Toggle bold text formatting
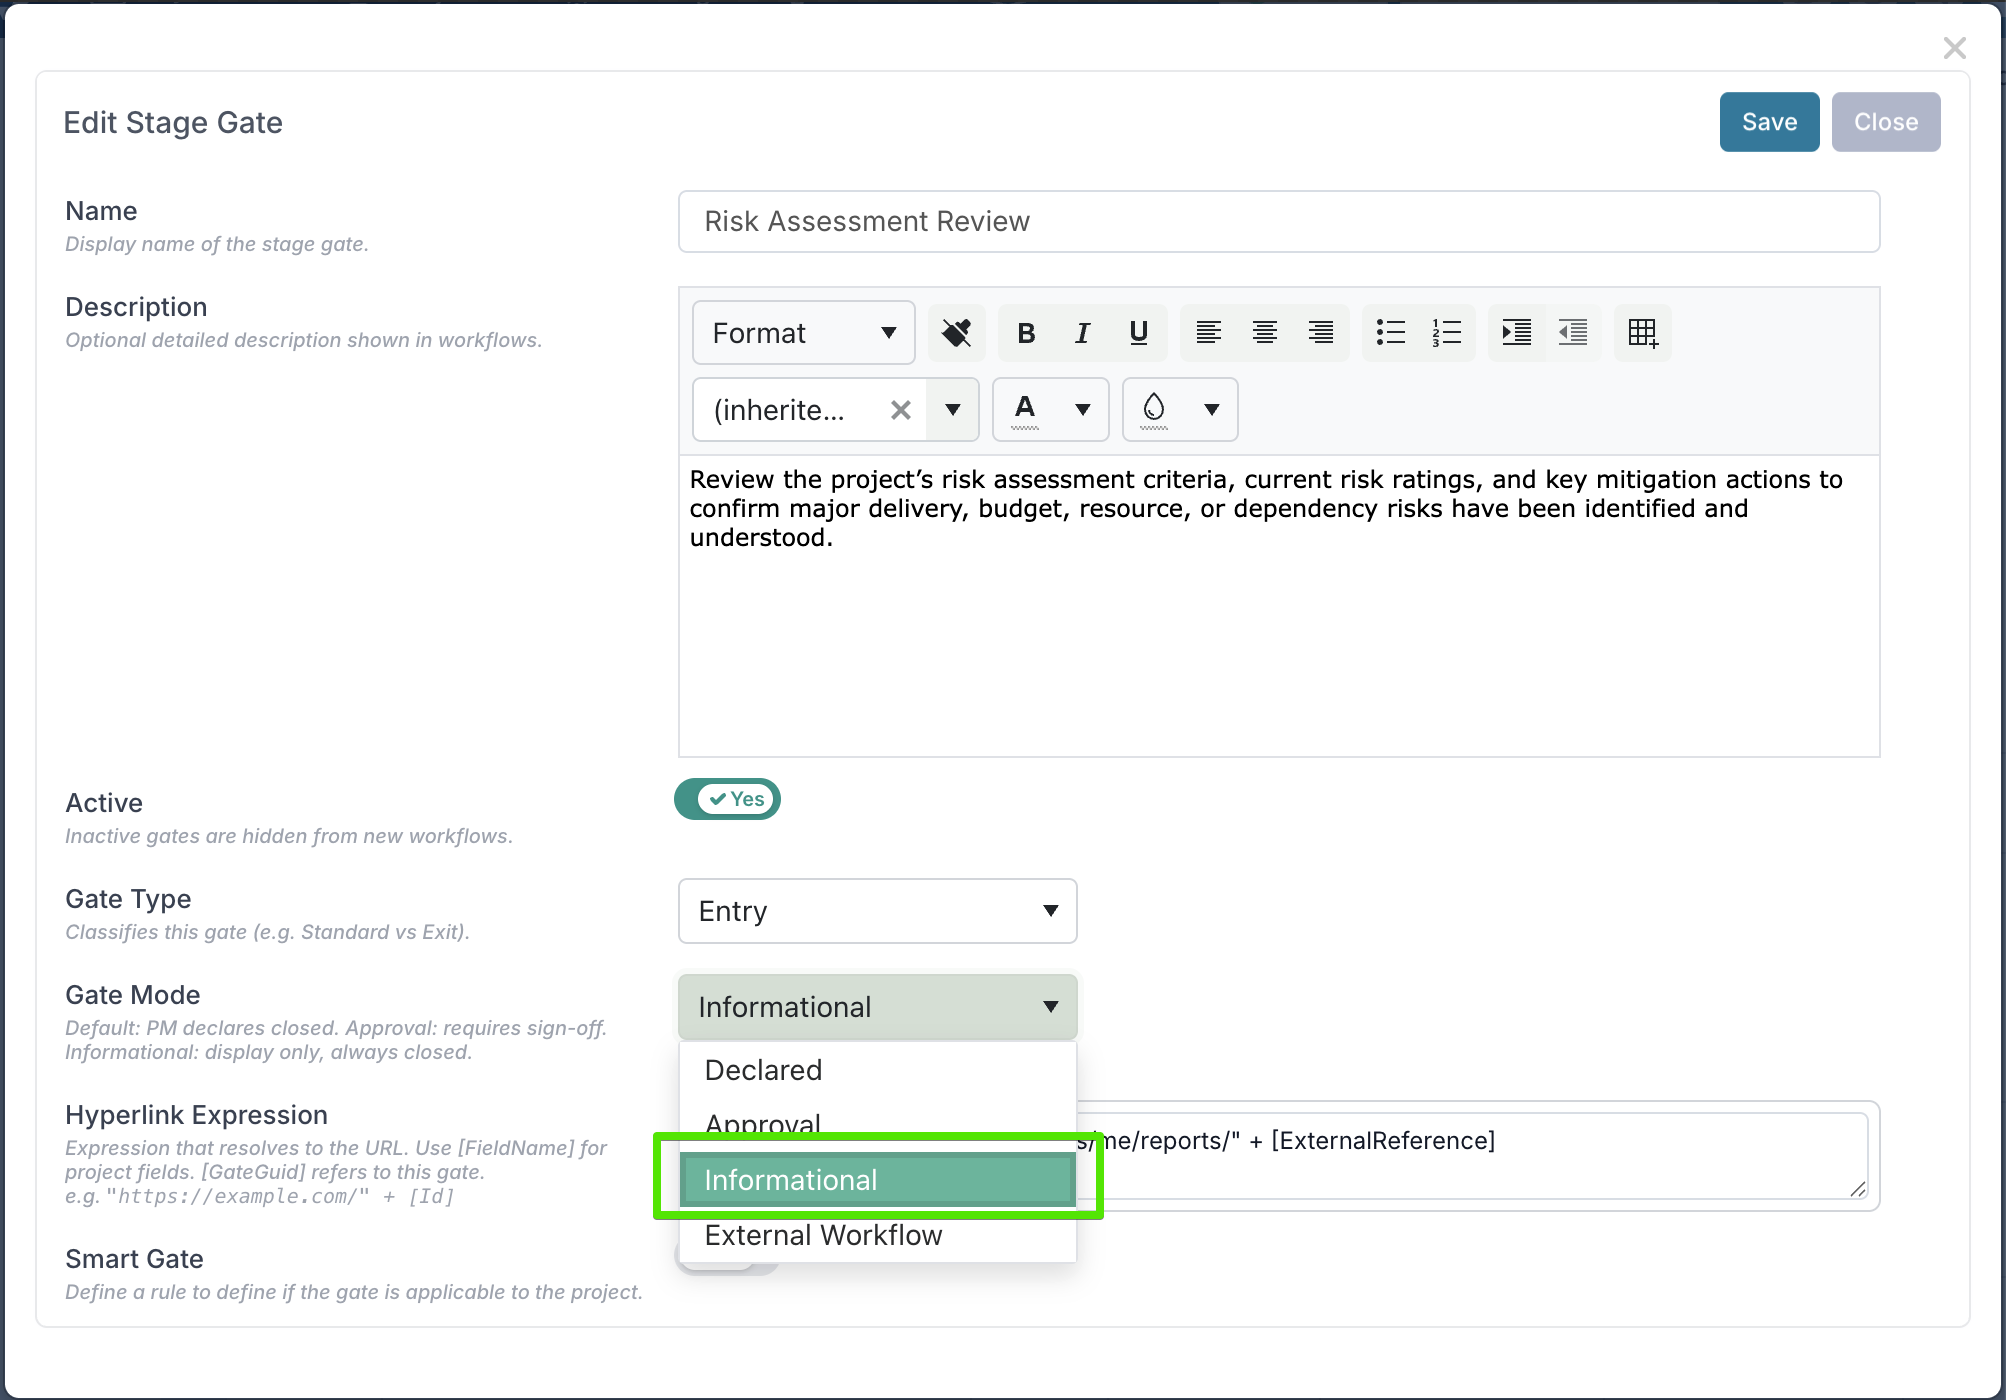 click(x=1026, y=333)
